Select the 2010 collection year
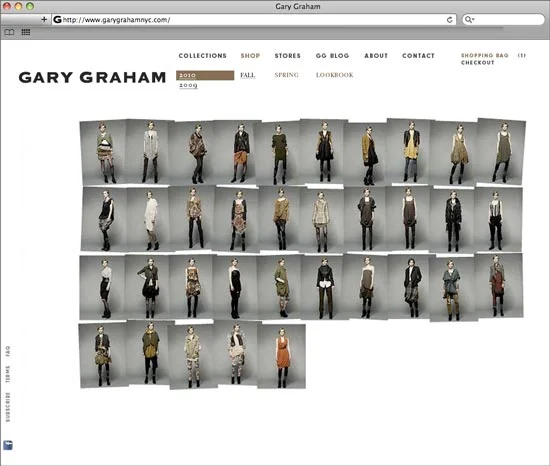 click(x=205, y=75)
